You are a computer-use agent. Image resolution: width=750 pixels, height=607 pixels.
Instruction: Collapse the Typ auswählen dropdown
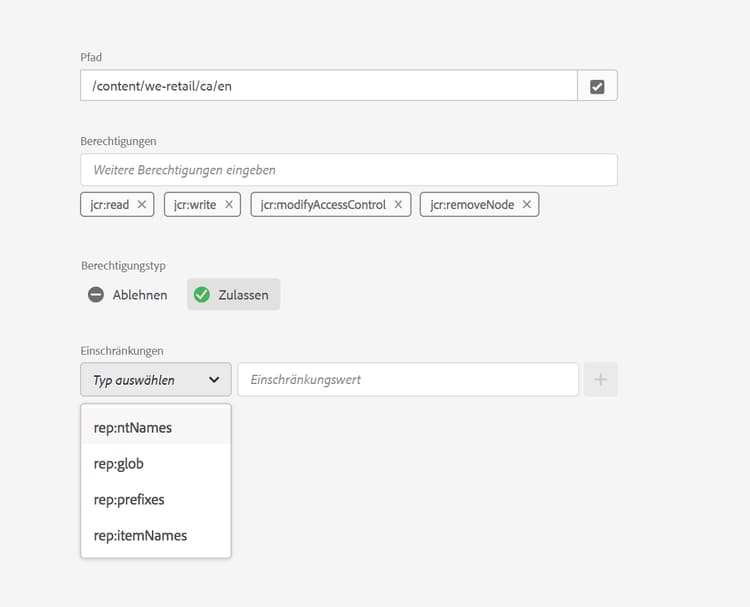coord(156,380)
